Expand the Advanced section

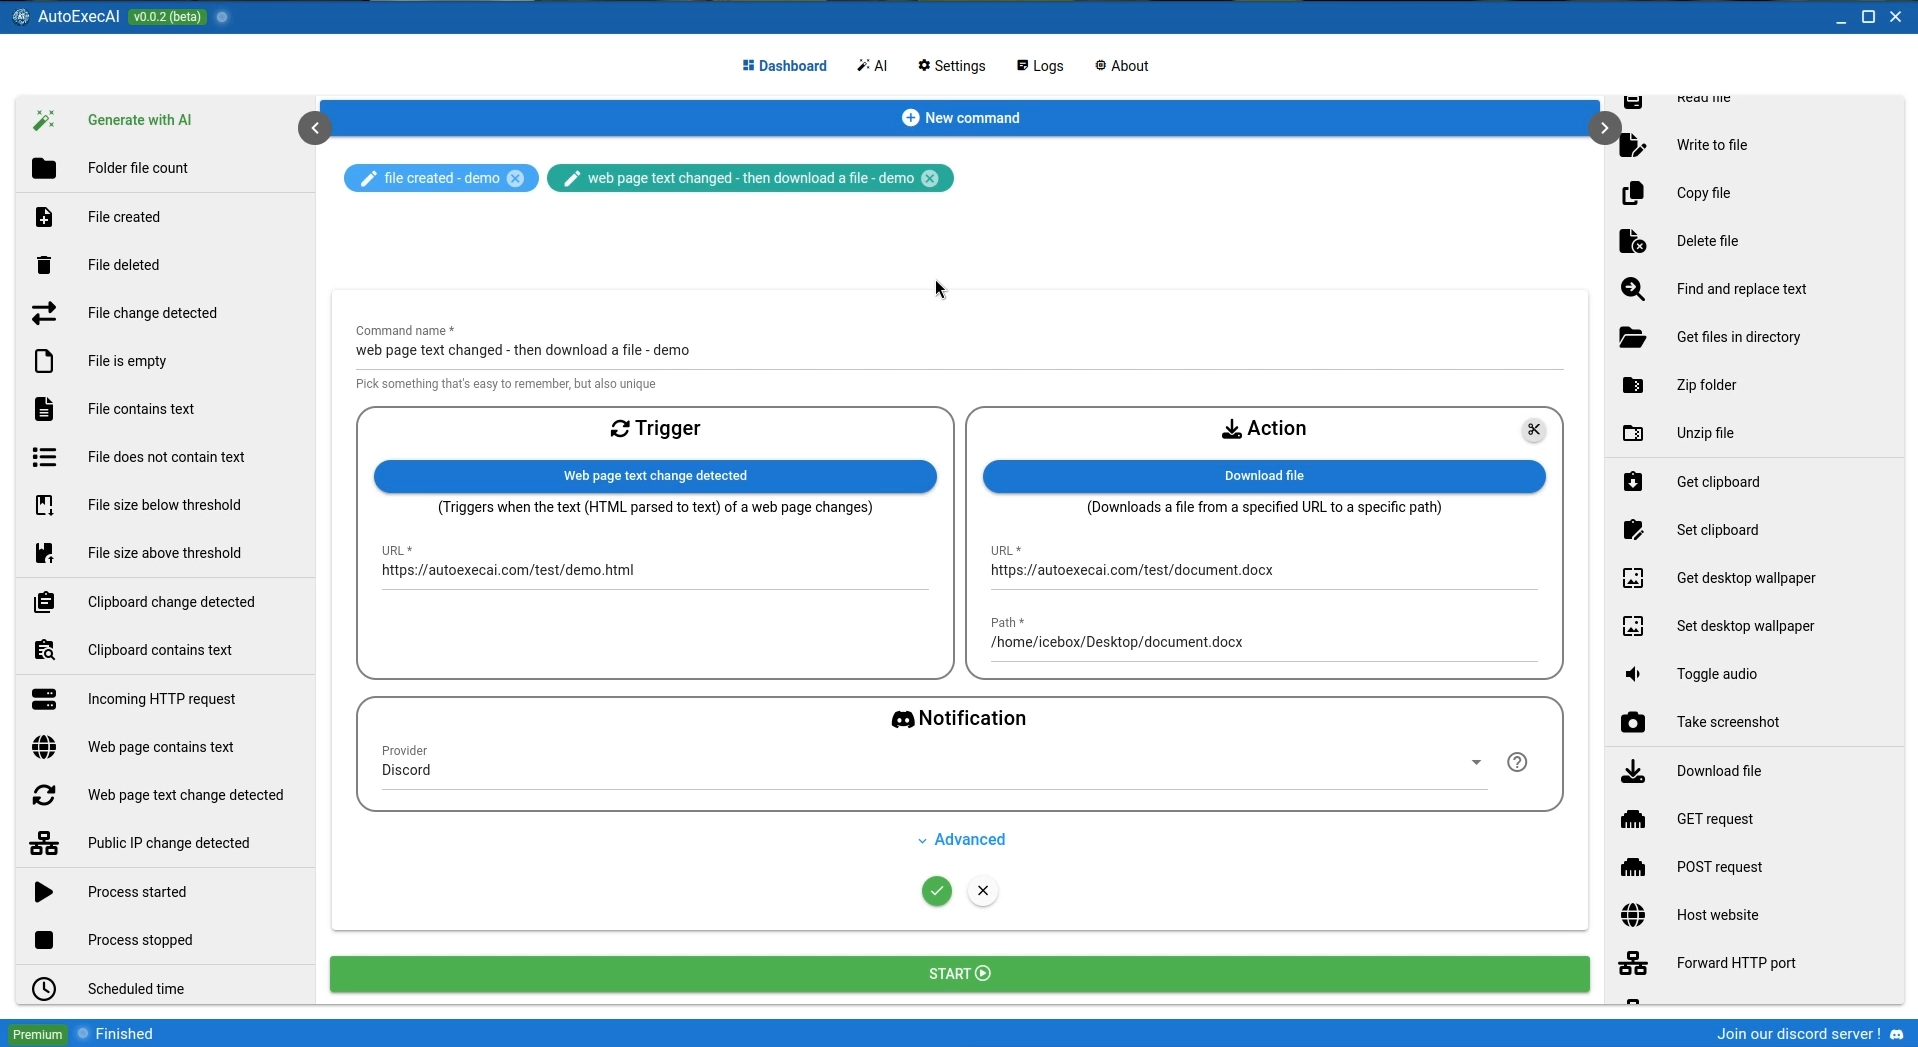tap(961, 840)
